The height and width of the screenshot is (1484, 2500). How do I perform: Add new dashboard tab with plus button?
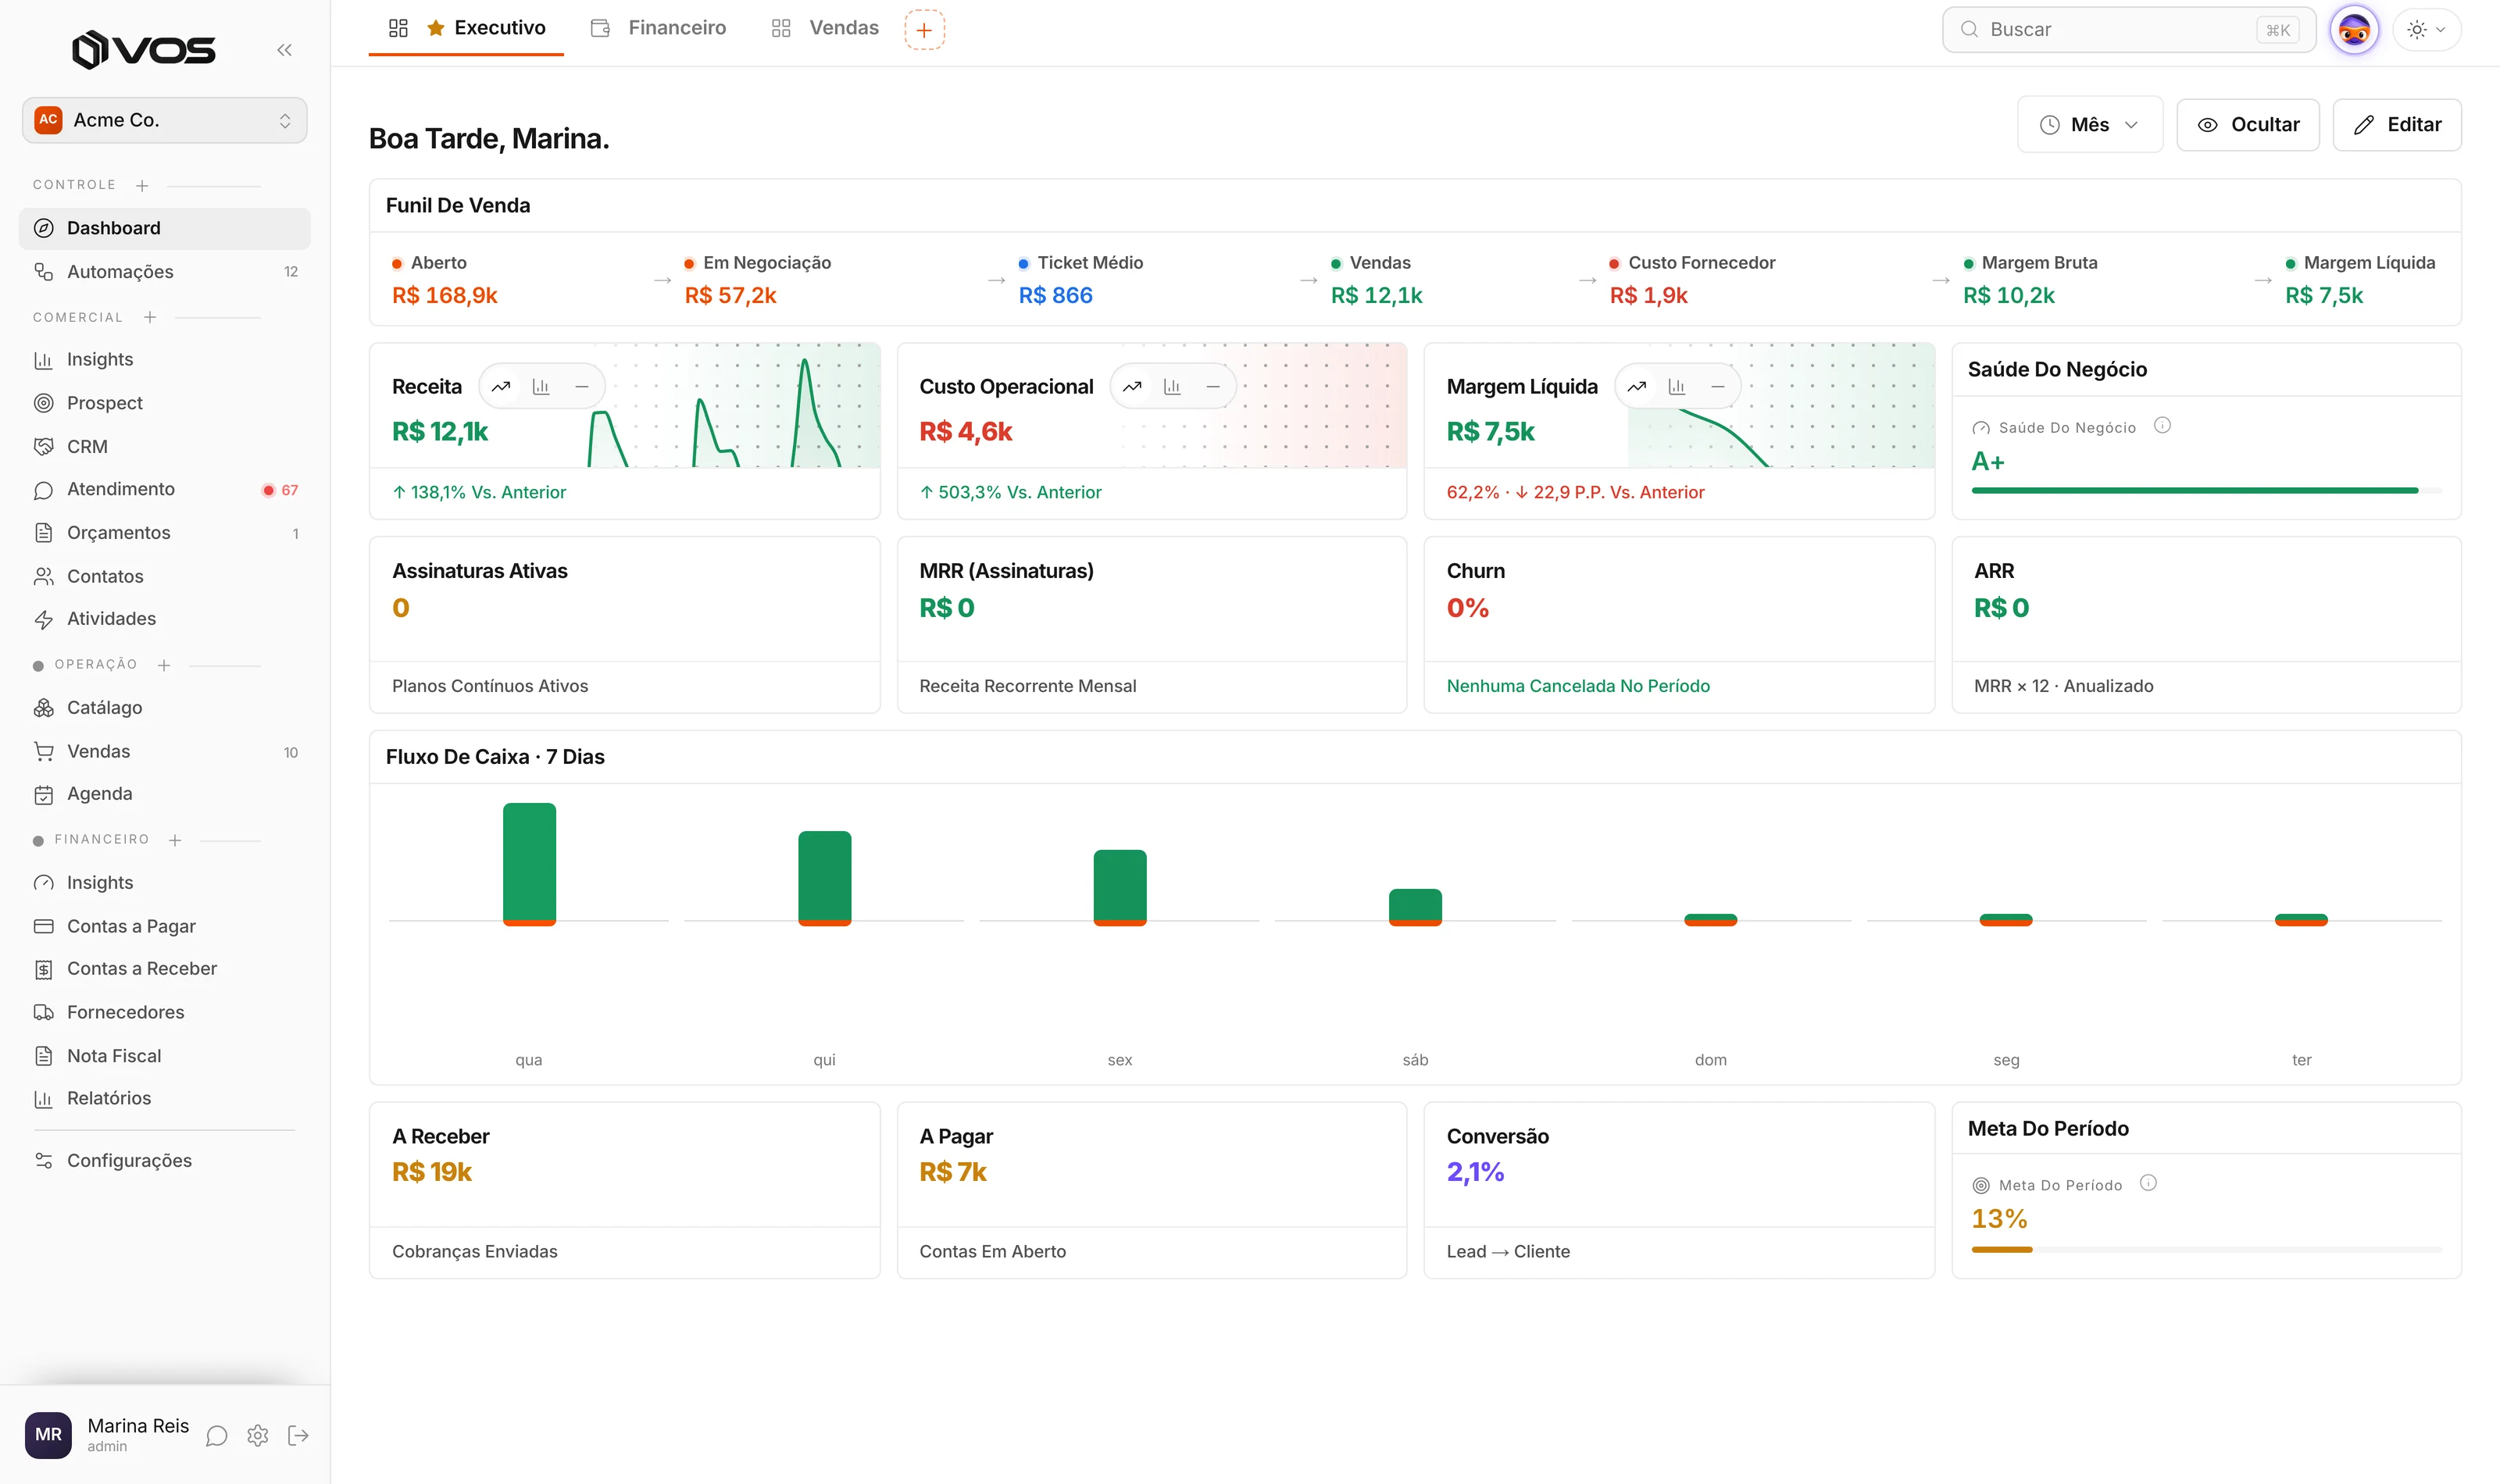pos(924,30)
